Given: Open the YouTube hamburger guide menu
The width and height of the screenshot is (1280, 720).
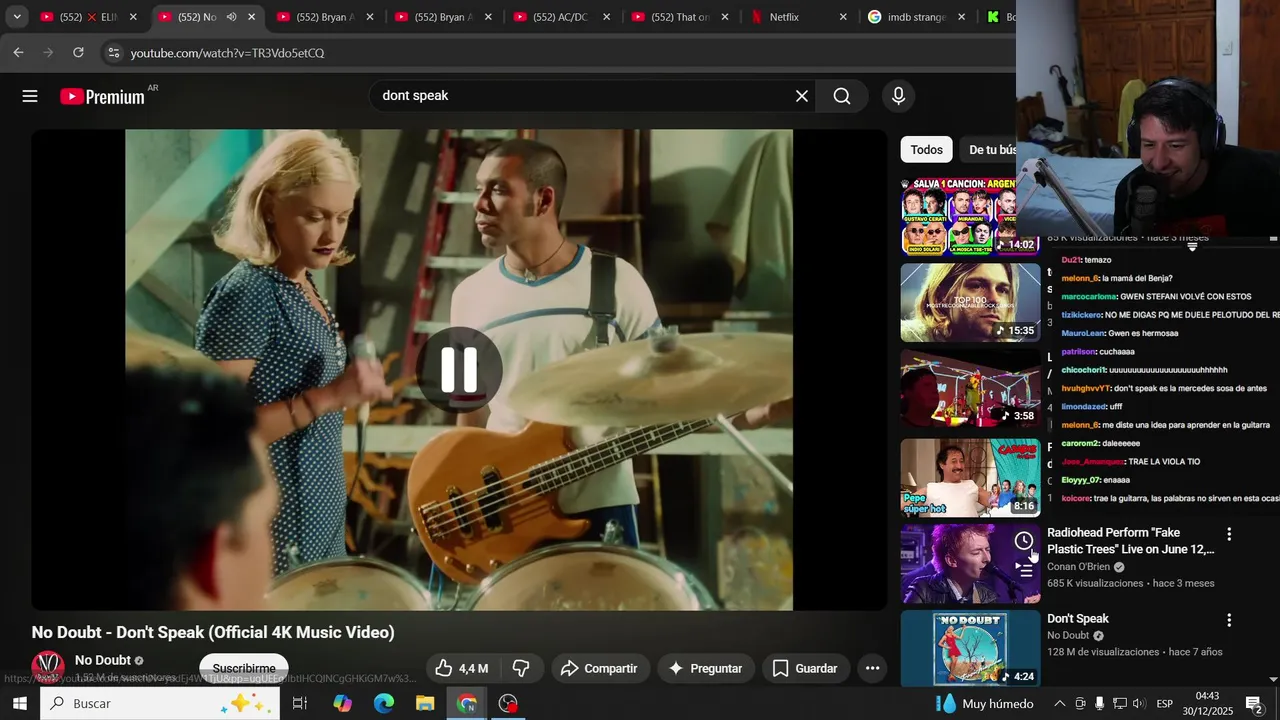Looking at the screenshot, I should coord(30,96).
